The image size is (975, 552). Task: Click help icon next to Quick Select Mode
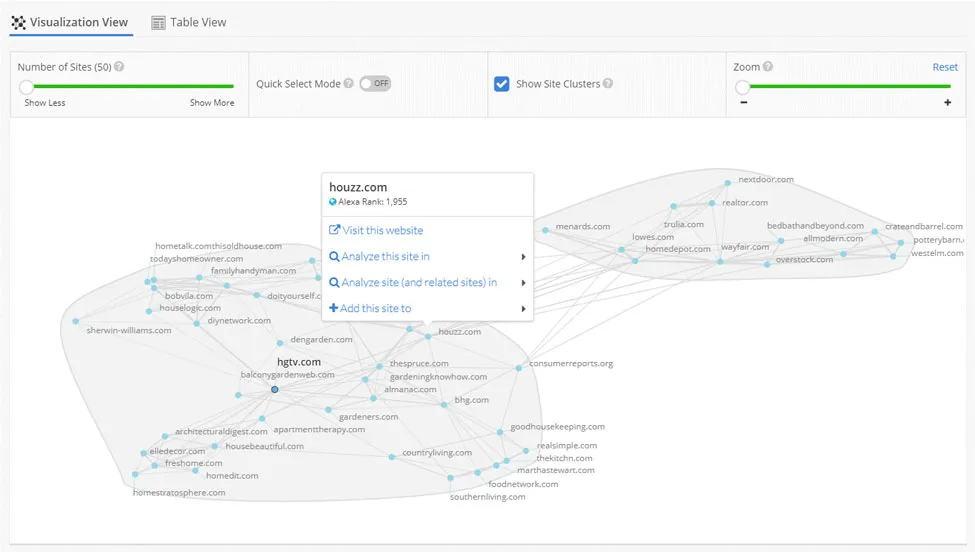(x=348, y=84)
